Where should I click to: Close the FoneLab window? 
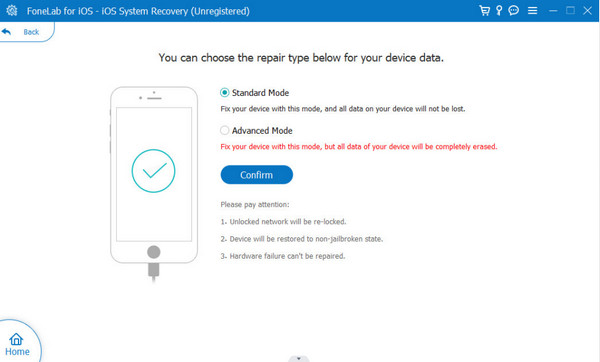click(x=587, y=11)
